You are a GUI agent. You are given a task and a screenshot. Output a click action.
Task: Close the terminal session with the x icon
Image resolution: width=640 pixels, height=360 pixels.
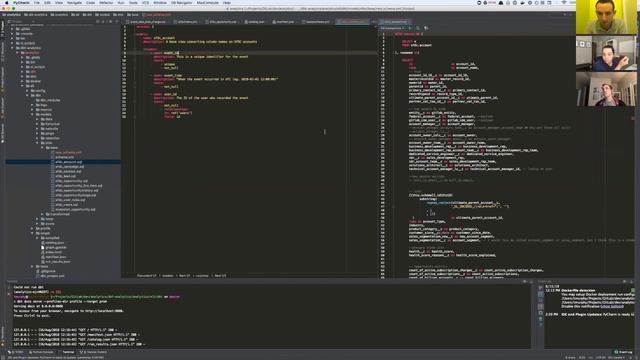[x=9, y=293]
